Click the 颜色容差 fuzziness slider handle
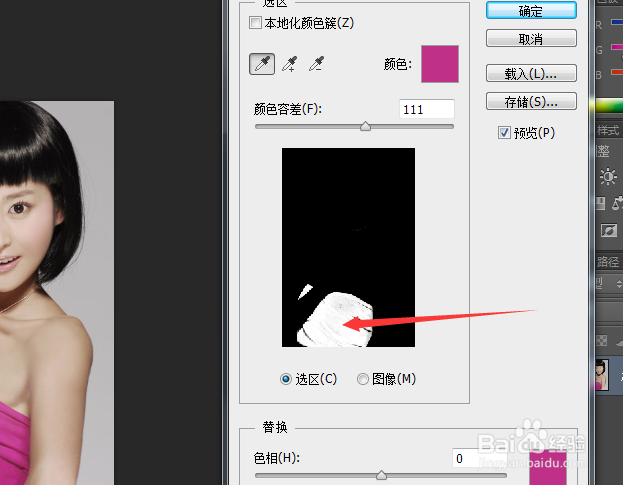This screenshot has height=485, width=623. coord(366,126)
